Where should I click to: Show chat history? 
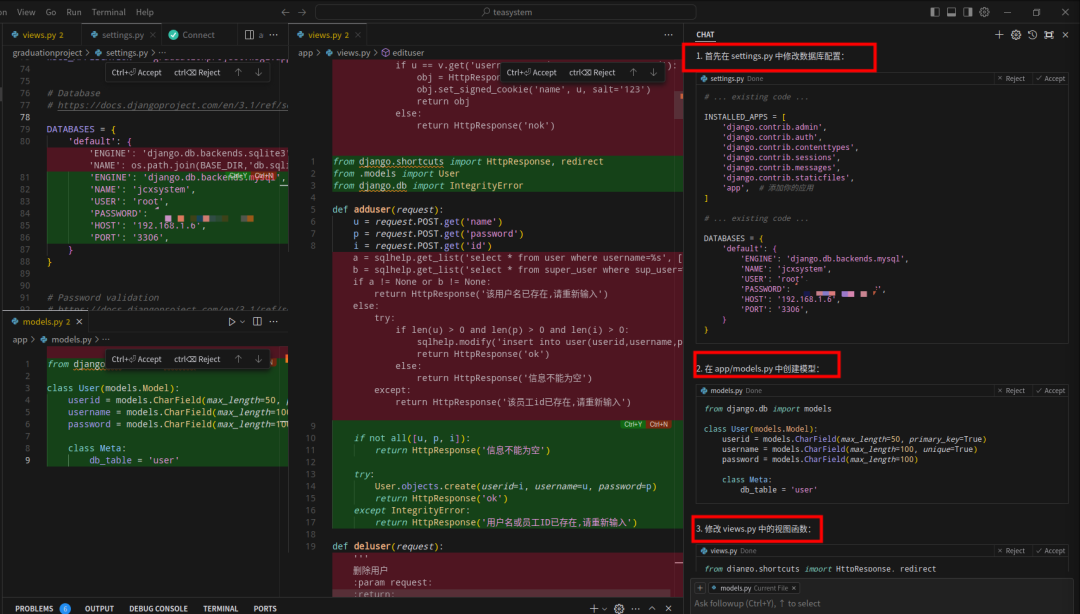[1032, 34]
